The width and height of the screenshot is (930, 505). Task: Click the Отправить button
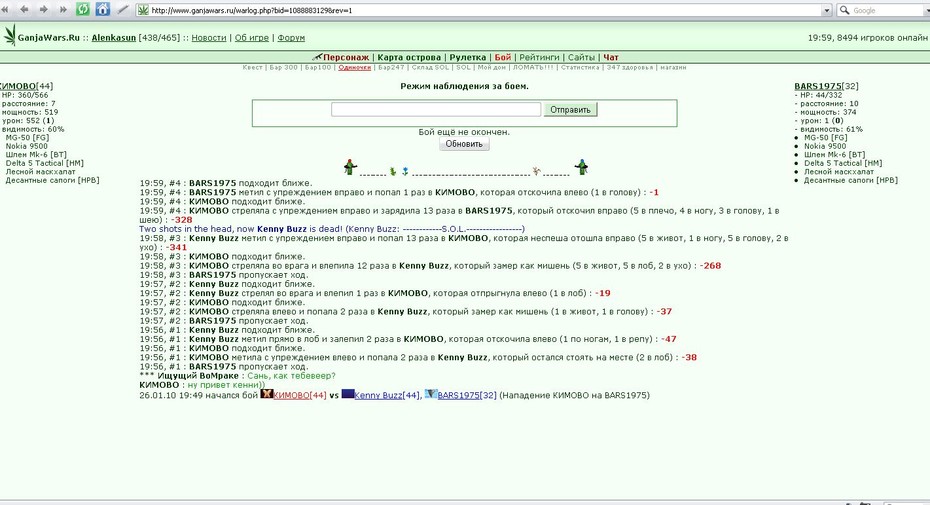(571, 110)
